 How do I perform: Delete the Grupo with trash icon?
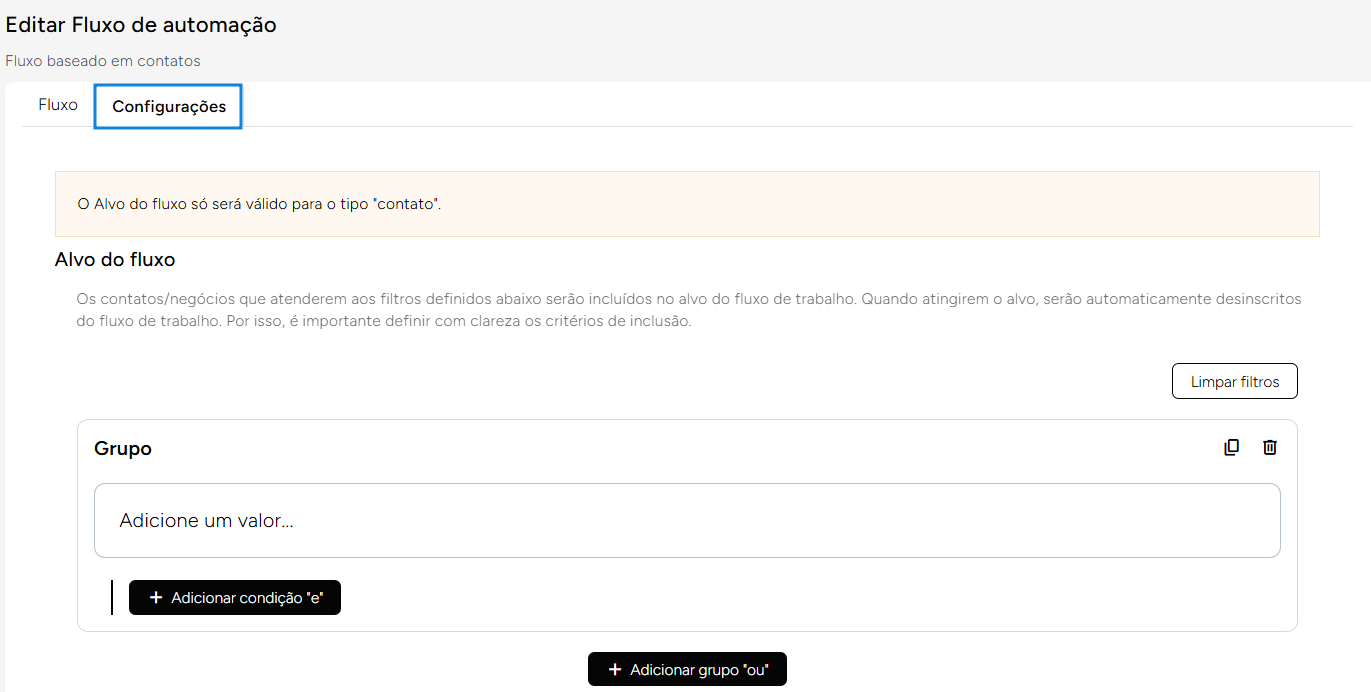pyautogui.click(x=1269, y=448)
